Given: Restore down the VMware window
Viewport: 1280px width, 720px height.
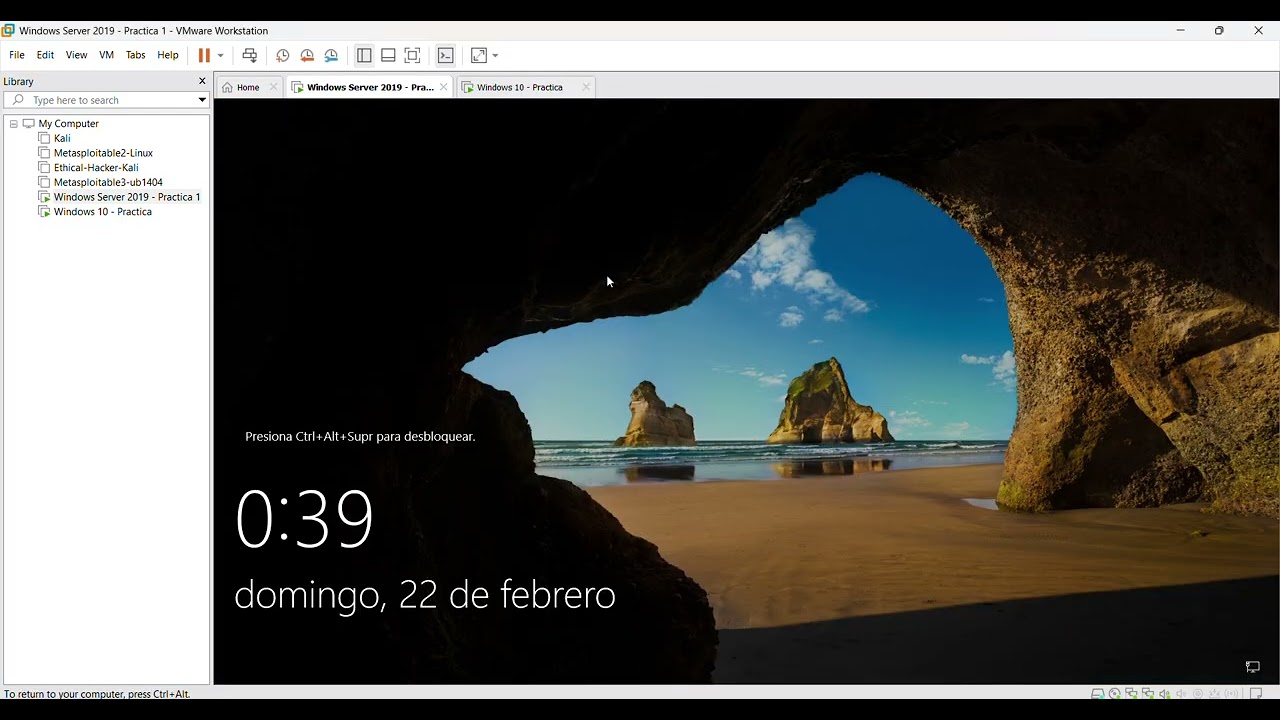Looking at the screenshot, I should [x=1219, y=31].
